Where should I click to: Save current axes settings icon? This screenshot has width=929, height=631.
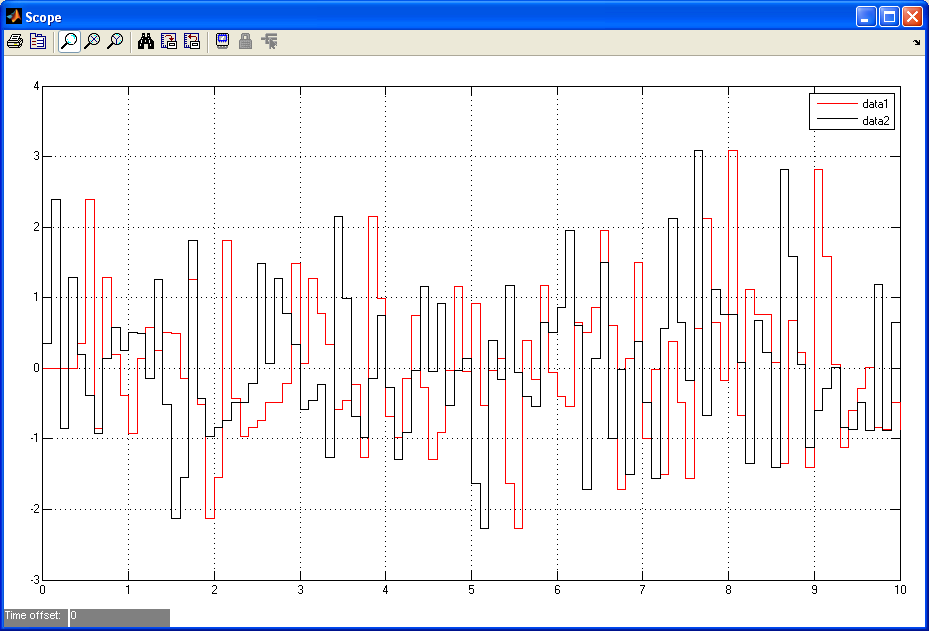coord(169,41)
